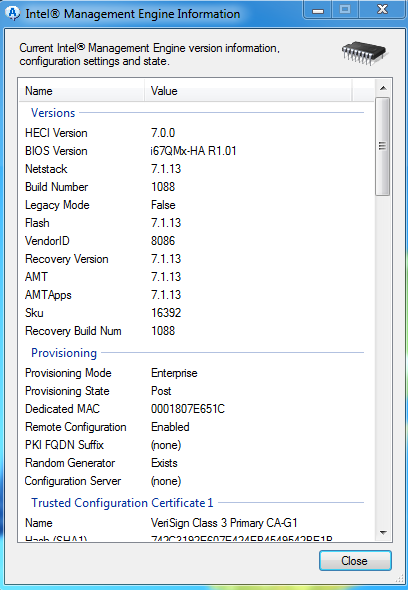This screenshot has height=590, width=408.
Task: Select the Provisioning Mode row
Action: coord(196,373)
